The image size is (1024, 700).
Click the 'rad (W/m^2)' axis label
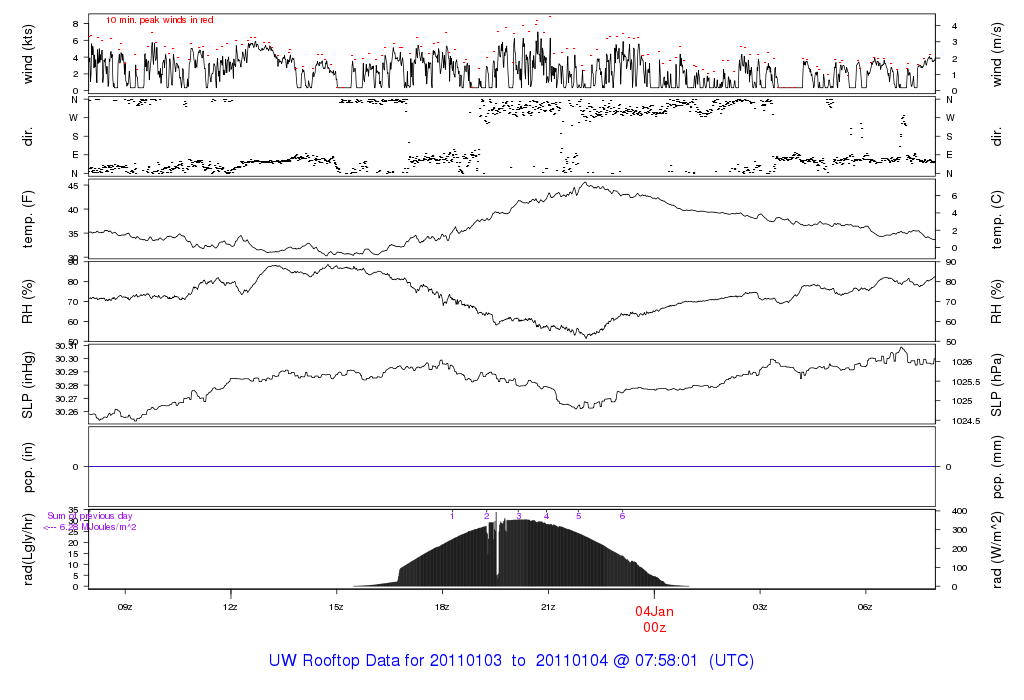pyautogui.click(x=997, y=548)
